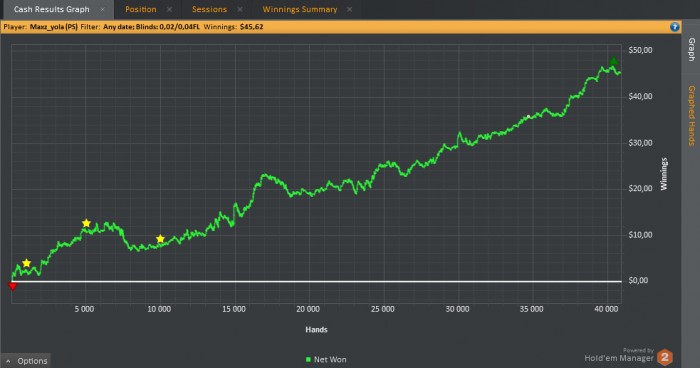Click the 40 000 hands axis label
This screenshot has width=700, height=368.
(x=606, y=309)
